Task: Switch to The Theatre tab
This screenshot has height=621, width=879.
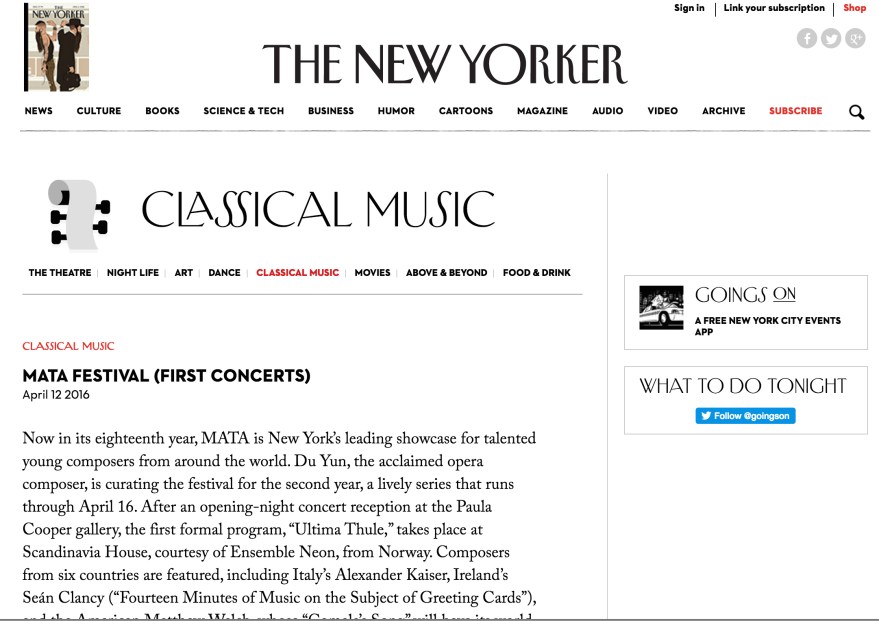Action: click(x=60, y=273)
